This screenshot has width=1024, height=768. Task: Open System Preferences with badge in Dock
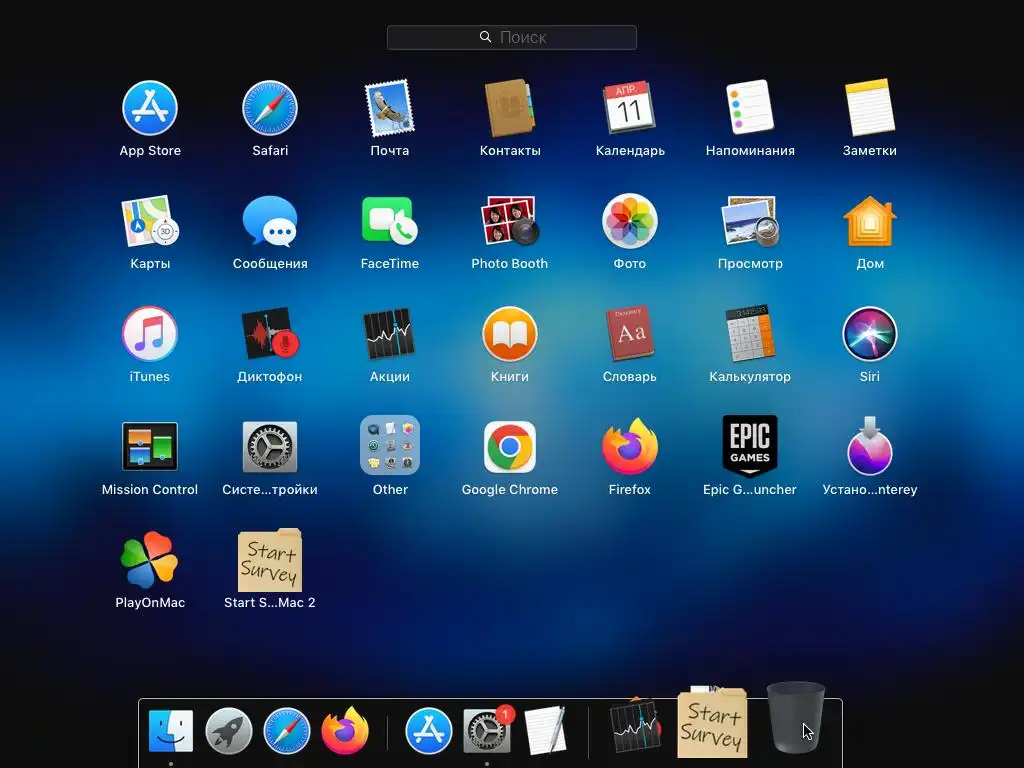pyautogui.click(x=487, y=730)
